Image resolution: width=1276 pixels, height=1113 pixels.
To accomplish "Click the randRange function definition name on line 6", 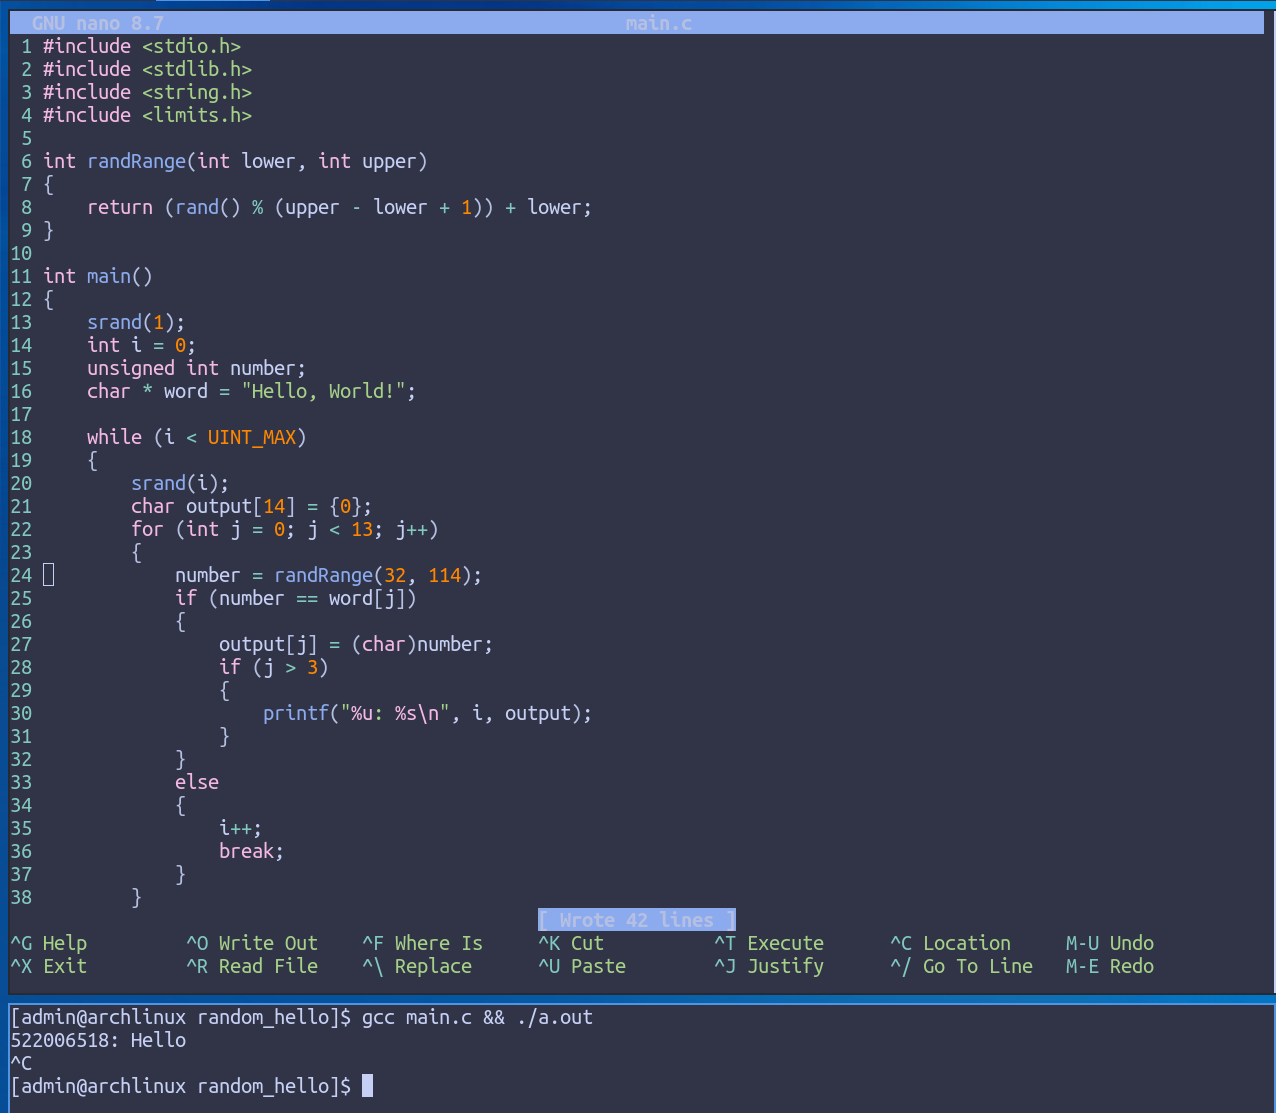I will (137, 161).
